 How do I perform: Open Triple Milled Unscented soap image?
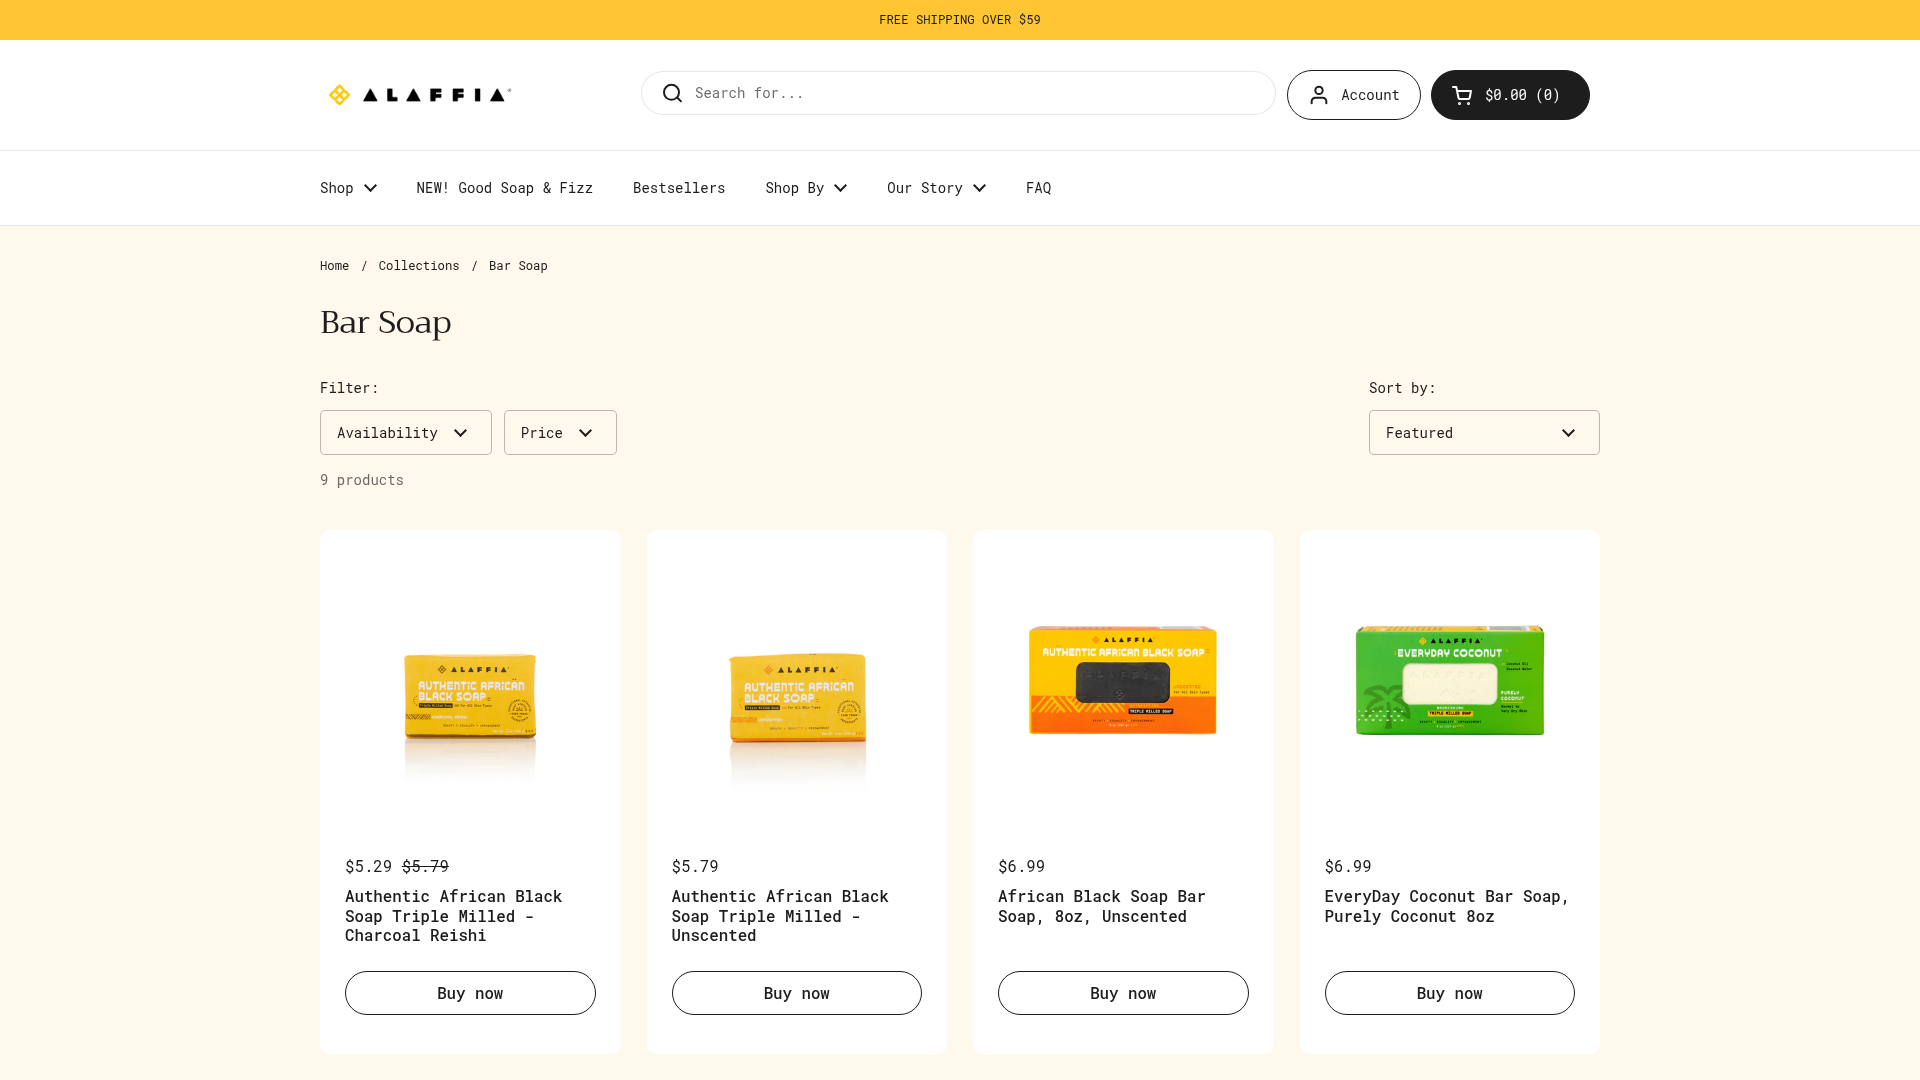point(797,680)
